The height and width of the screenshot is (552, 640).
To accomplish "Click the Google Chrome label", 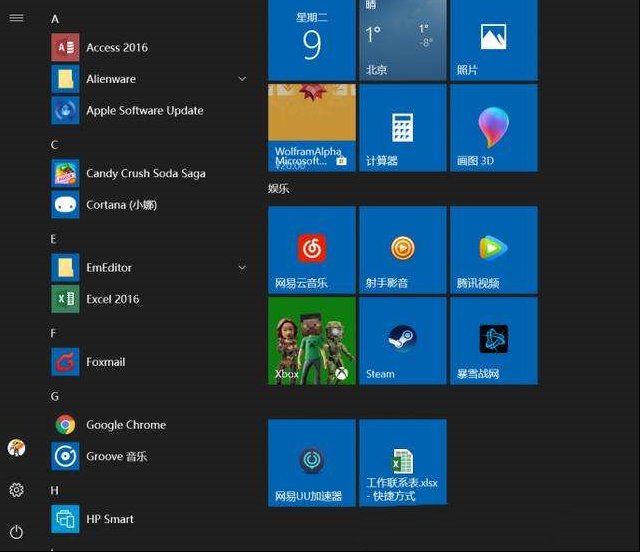I will pos(126,425).
